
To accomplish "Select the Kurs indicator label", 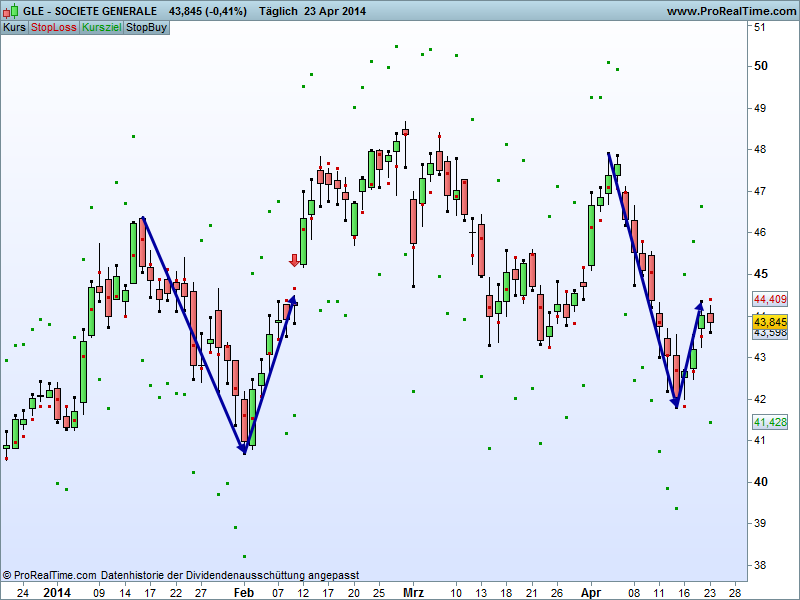I will point(14,28).
